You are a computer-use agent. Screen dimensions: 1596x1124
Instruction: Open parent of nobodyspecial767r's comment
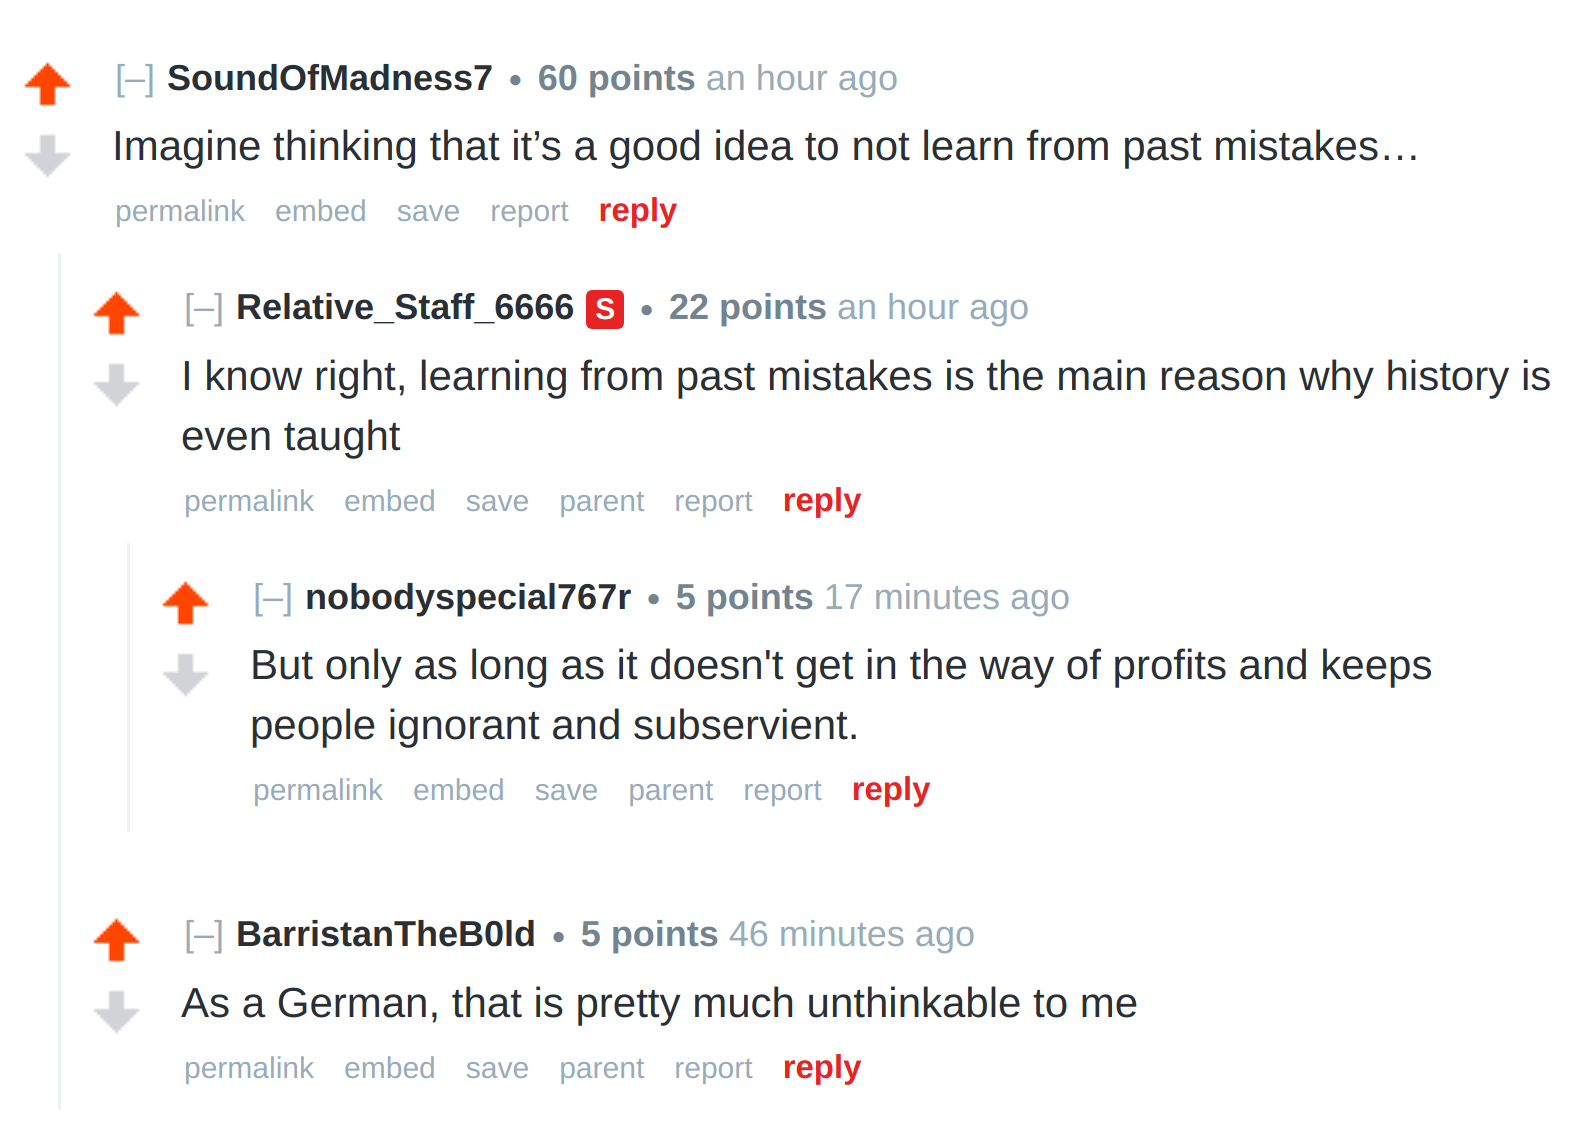(x=671, y=790)
